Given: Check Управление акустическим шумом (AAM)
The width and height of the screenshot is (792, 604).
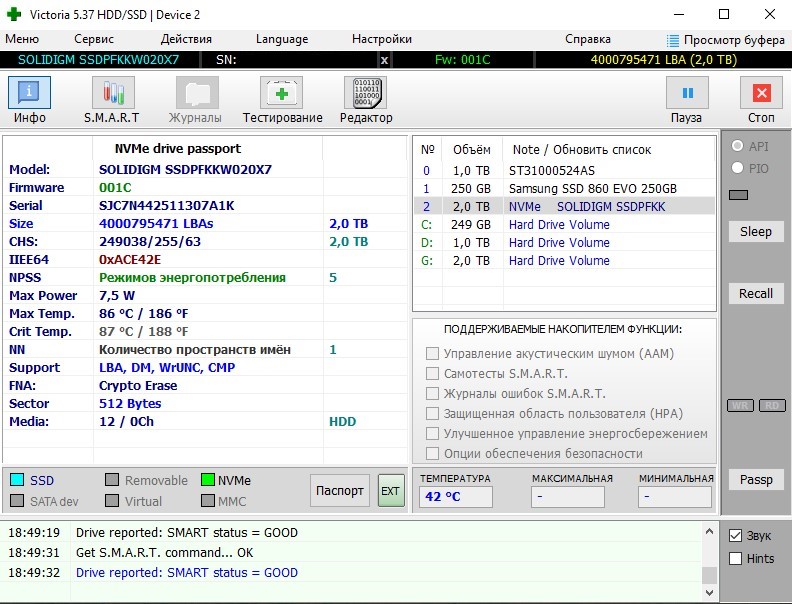Looking at the screenshot, I should coord(432,354).
